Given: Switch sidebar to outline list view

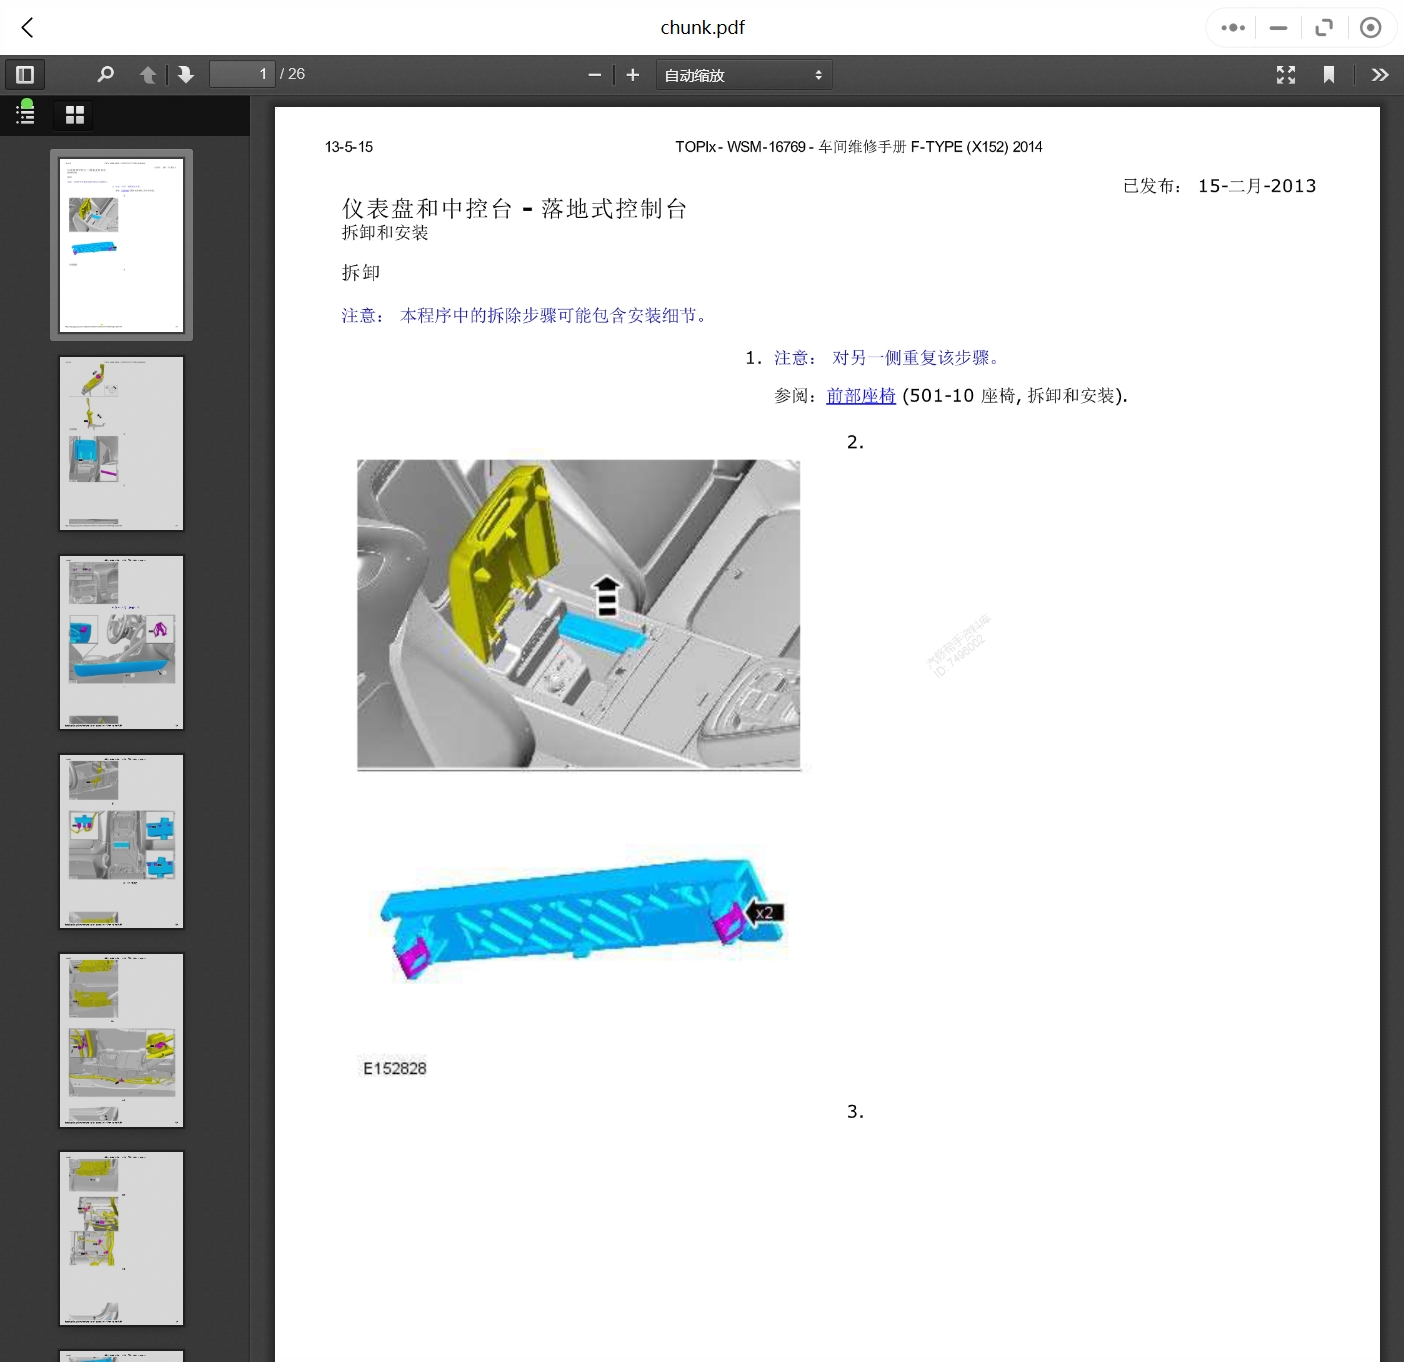Looking at the screenshot, I should [x=25, y=114].
